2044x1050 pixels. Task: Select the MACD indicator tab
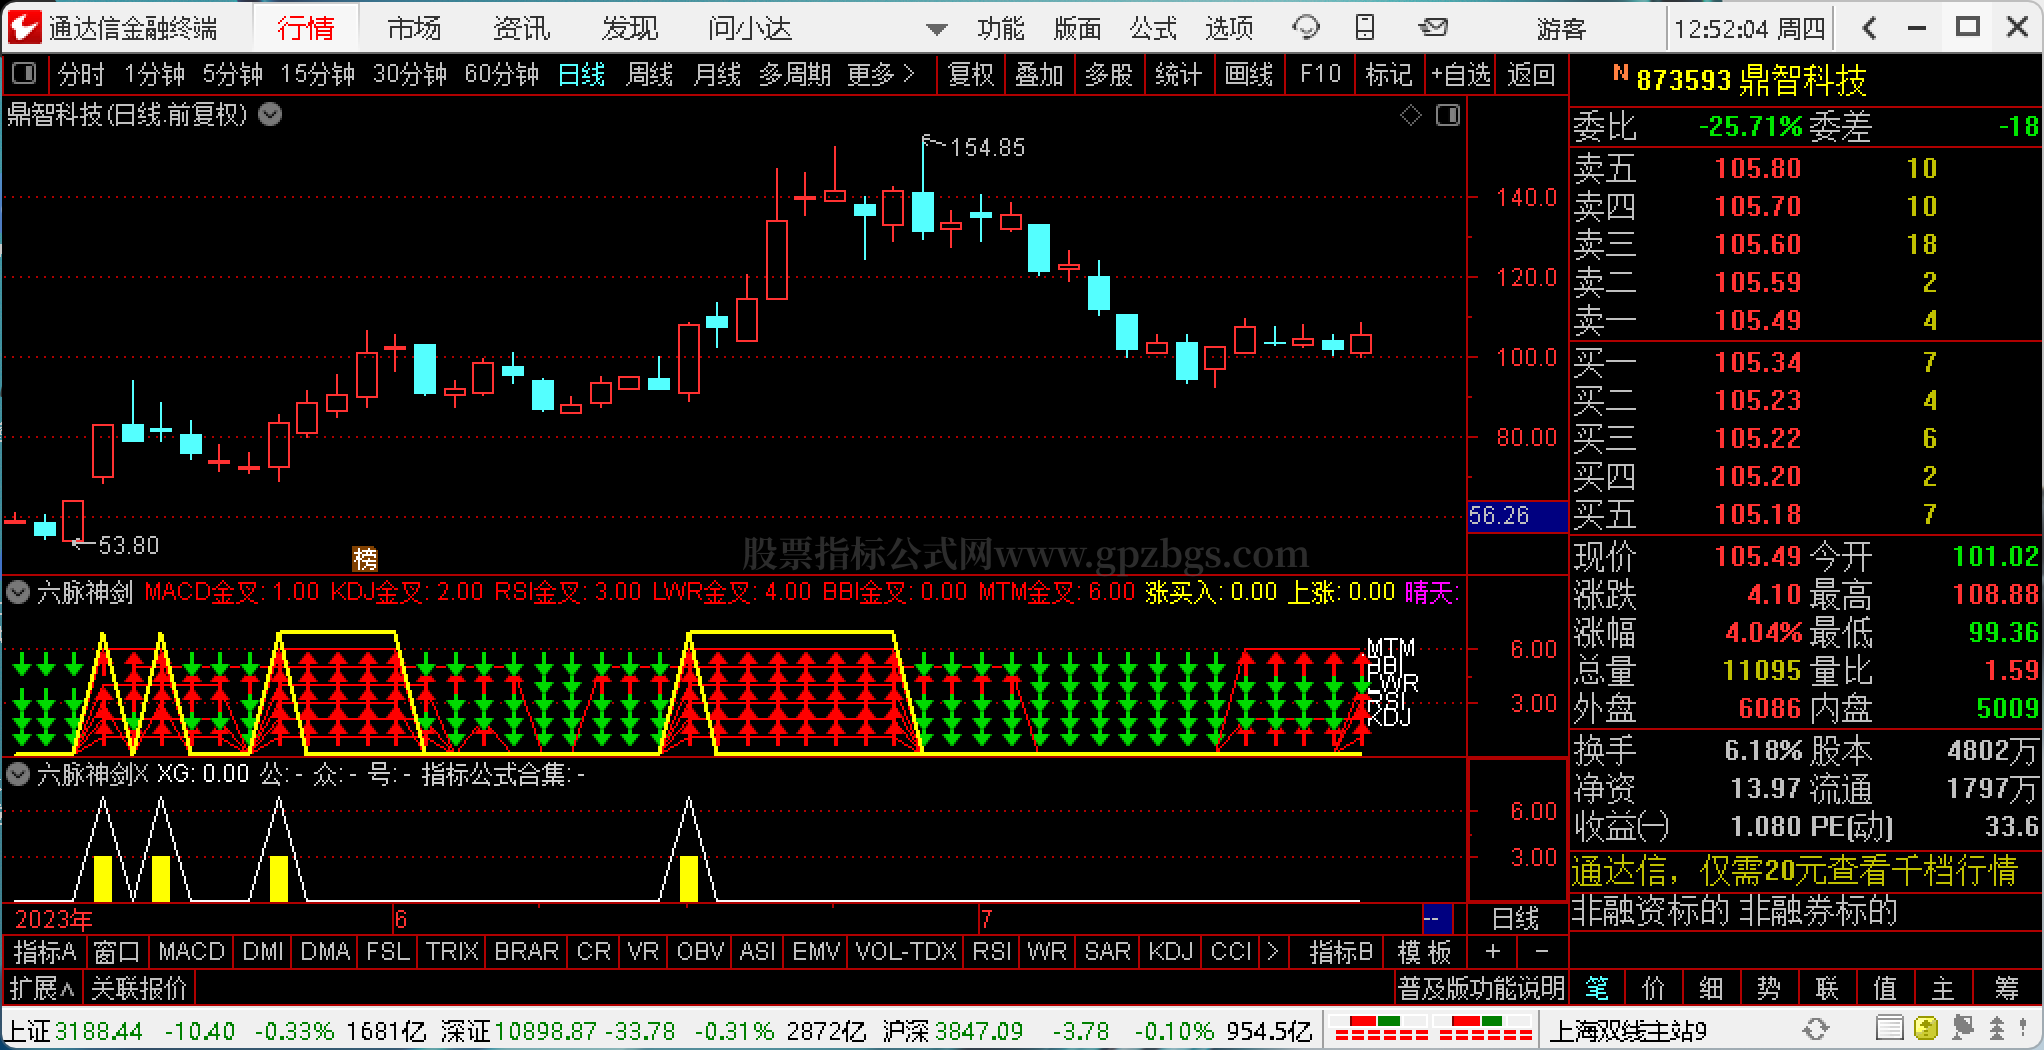(x=191, y=951)
